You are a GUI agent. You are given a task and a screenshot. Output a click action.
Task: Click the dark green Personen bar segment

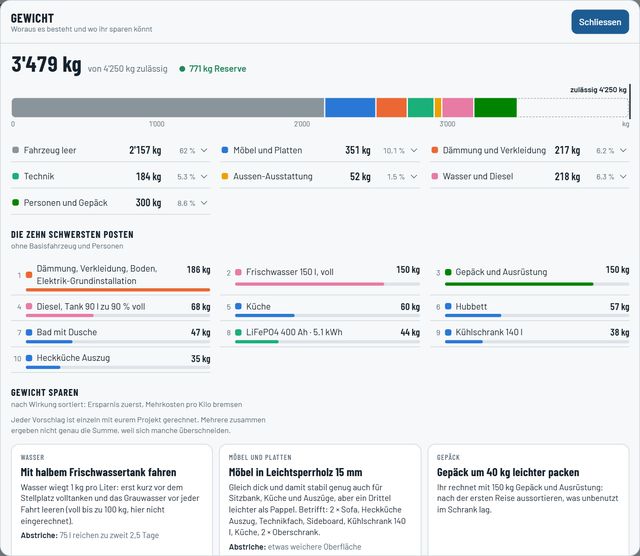pyautogui.click(x=496, y=107)
